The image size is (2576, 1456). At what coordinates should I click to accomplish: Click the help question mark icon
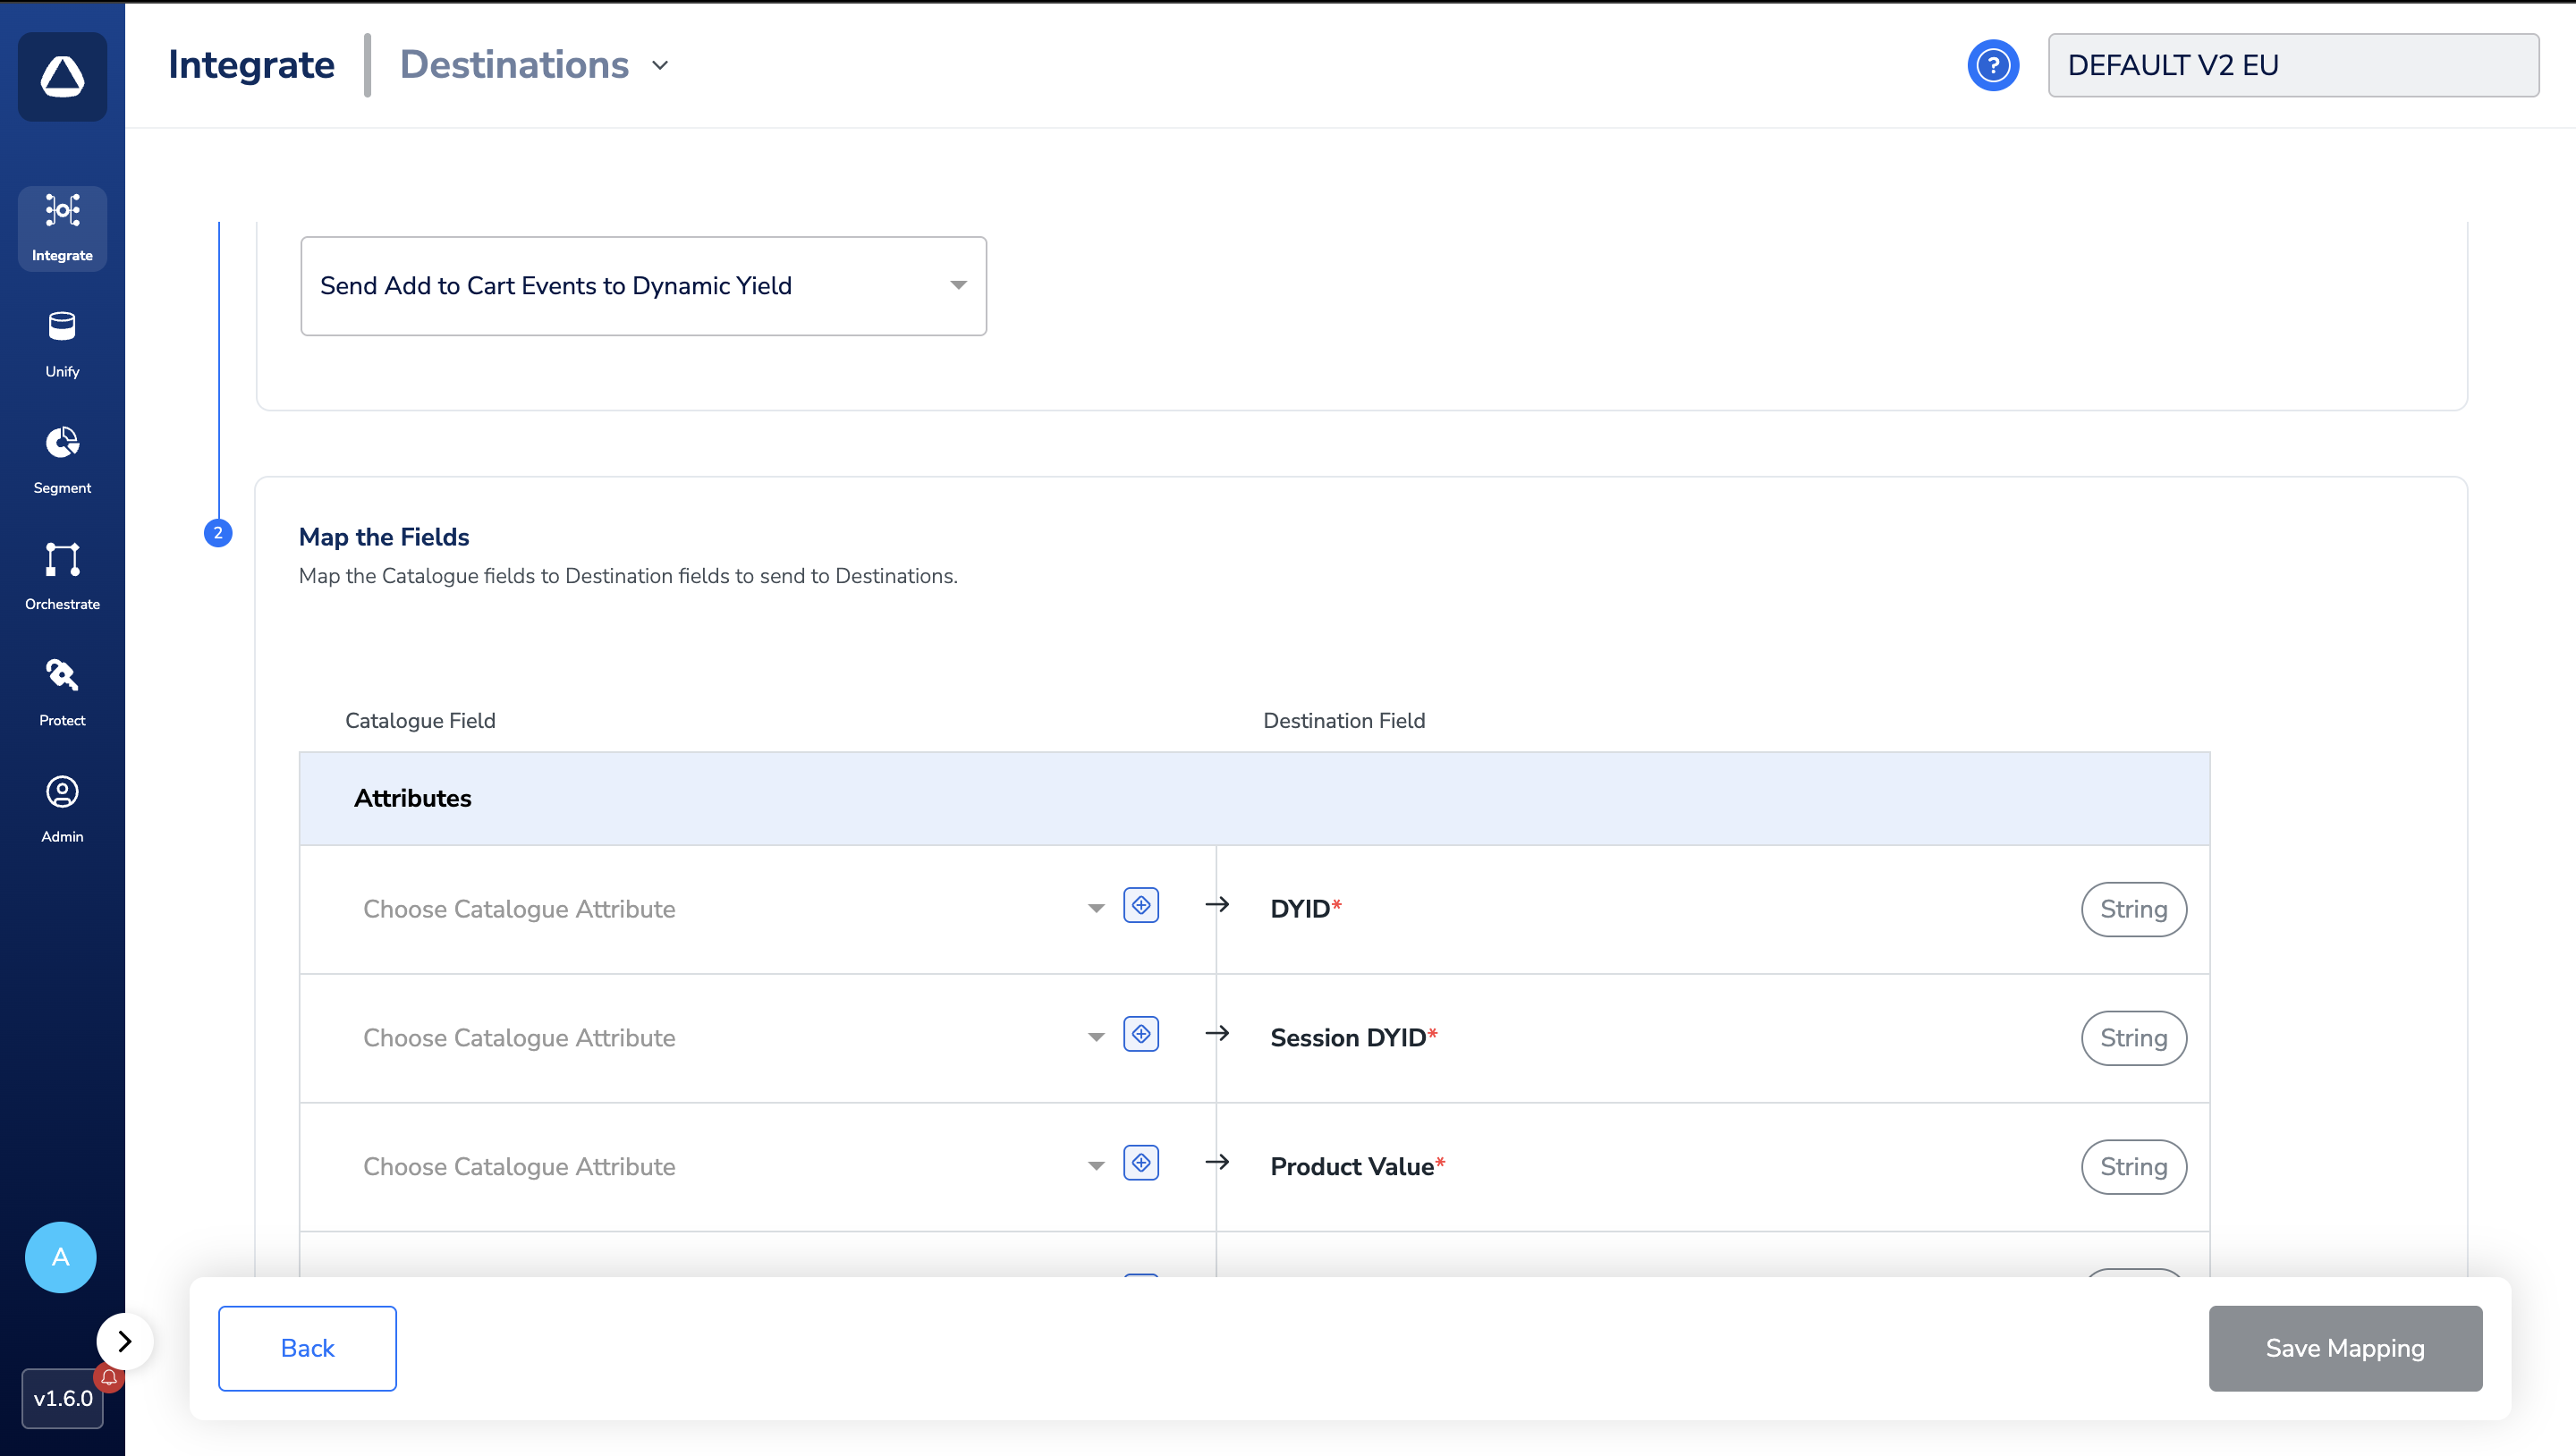click(x=1992, y=65)
